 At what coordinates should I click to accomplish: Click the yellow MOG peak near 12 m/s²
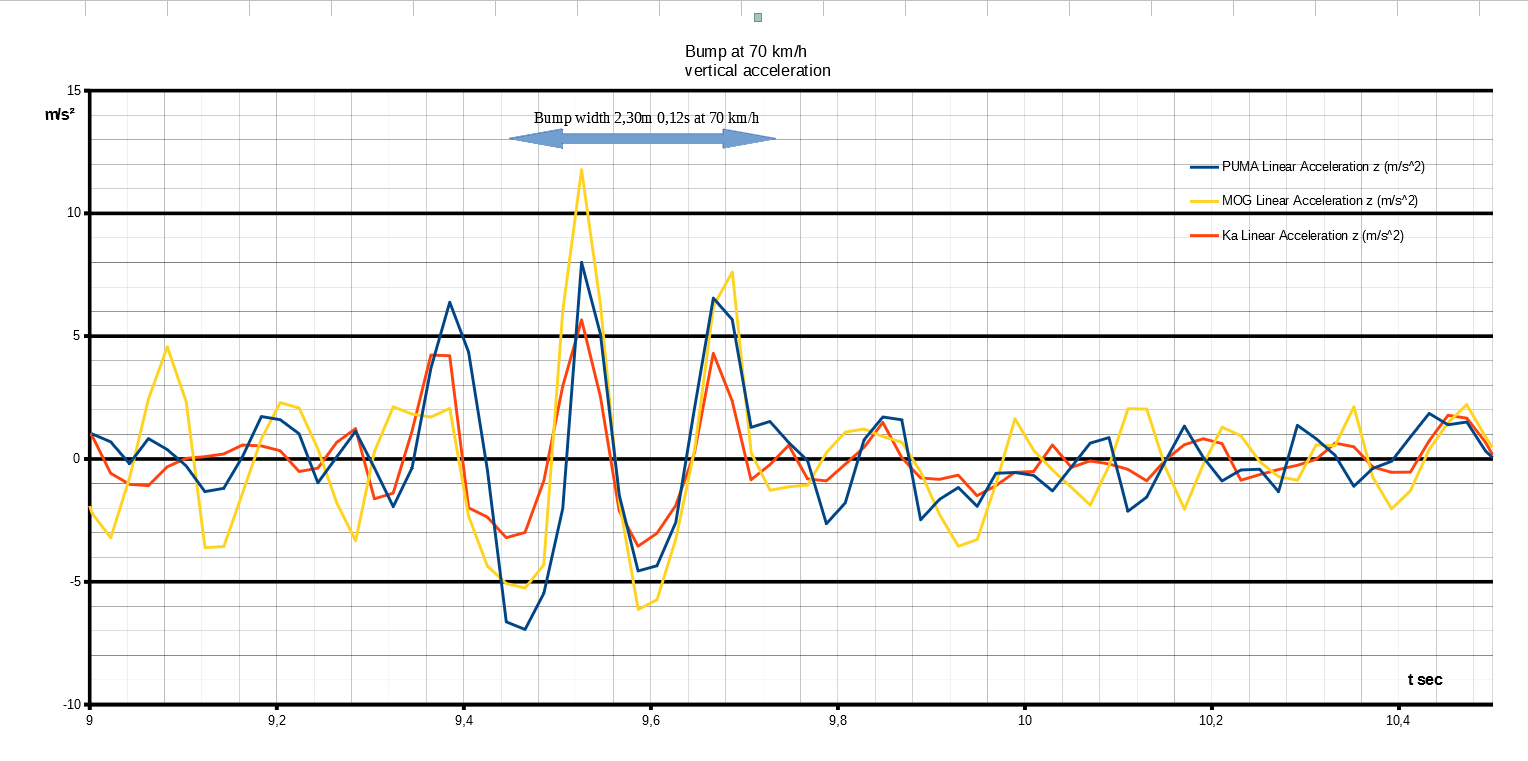coord(581,170)
